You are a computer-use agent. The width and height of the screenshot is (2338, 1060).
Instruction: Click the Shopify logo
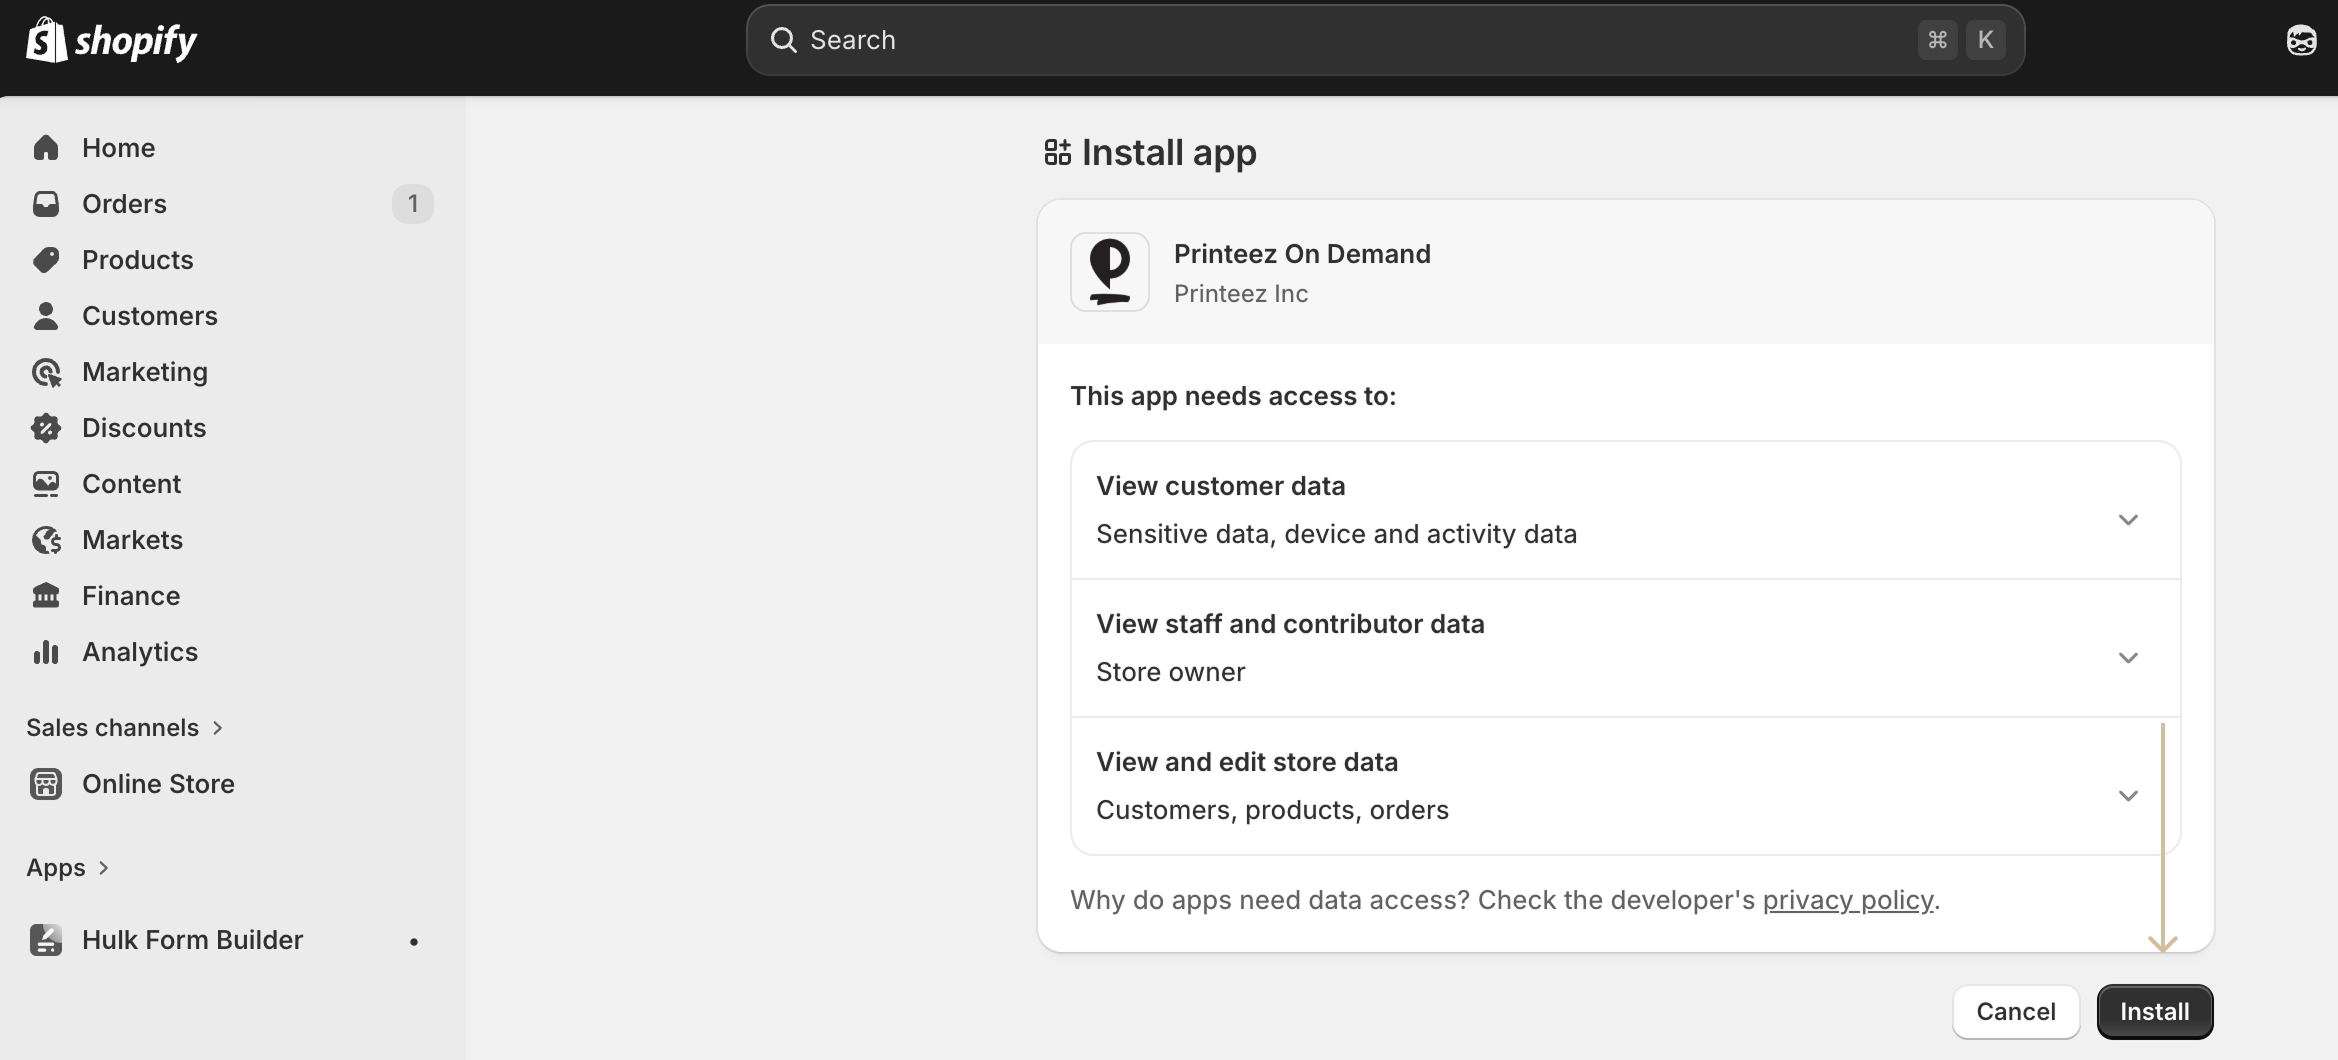pyautogui.click(x=111, y=40)
